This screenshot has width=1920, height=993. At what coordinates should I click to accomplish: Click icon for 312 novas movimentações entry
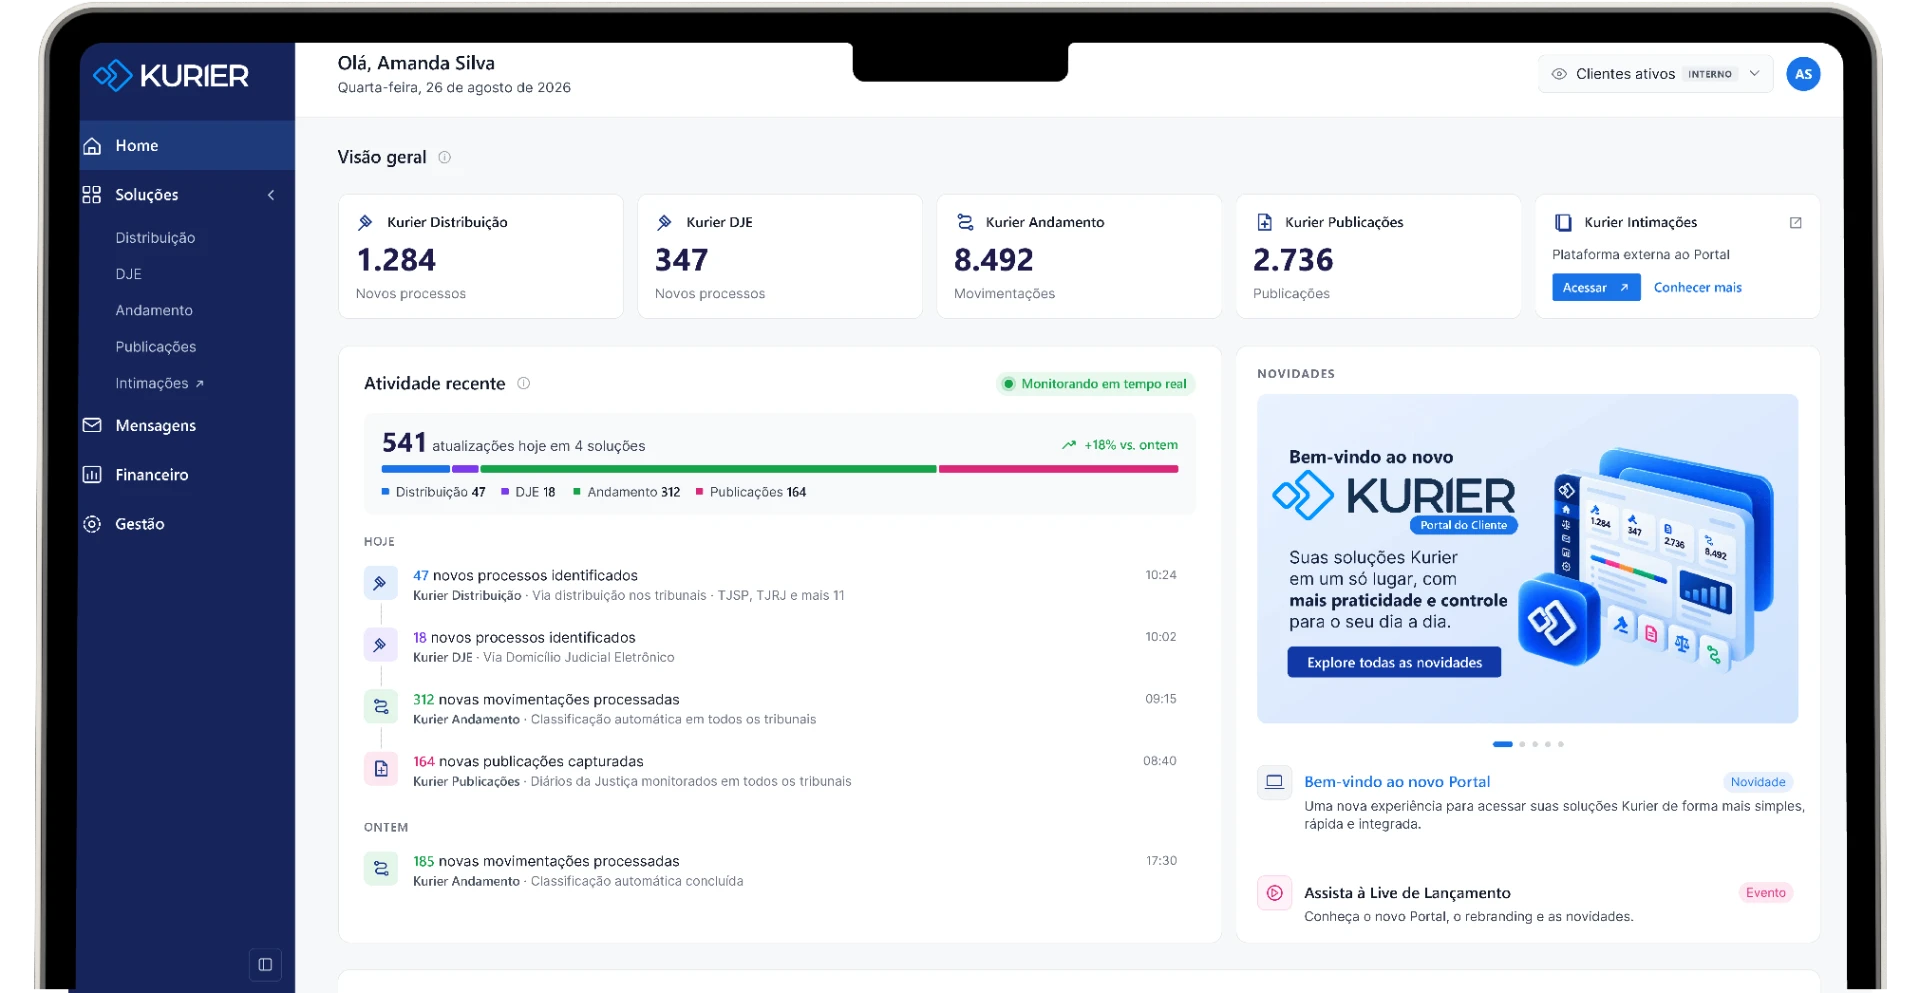click(x=380, y=707)
